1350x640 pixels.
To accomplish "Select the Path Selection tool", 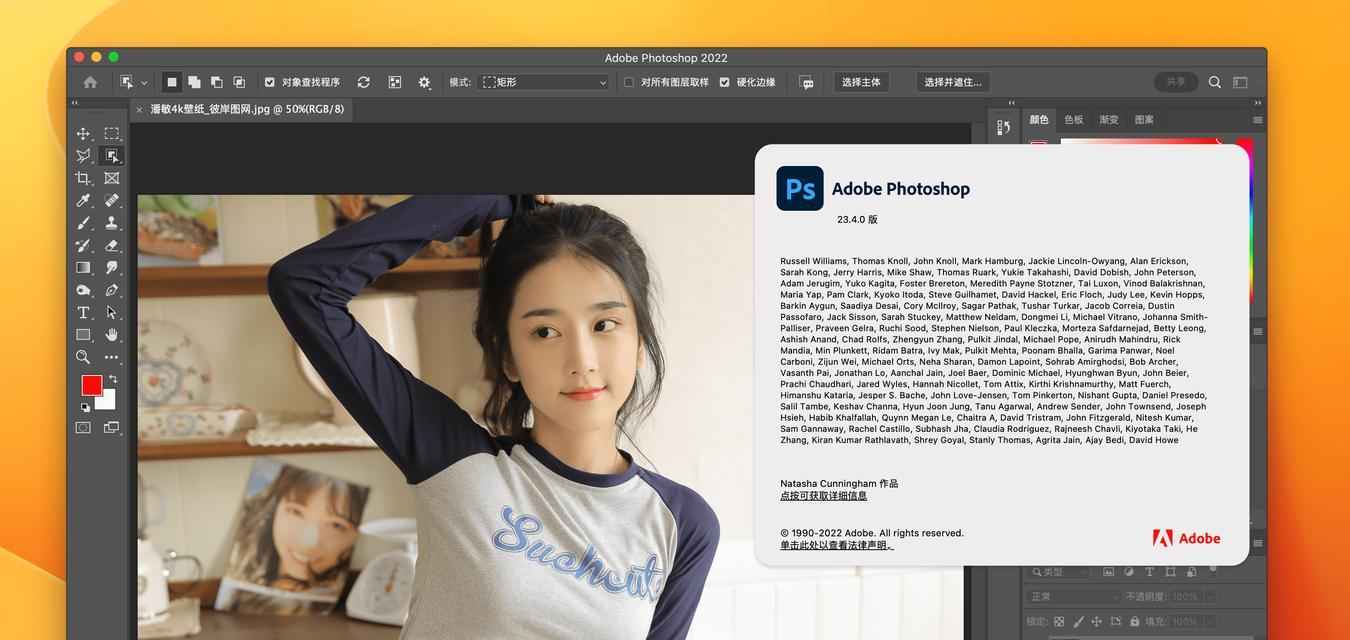I will (x=112, y=312).
